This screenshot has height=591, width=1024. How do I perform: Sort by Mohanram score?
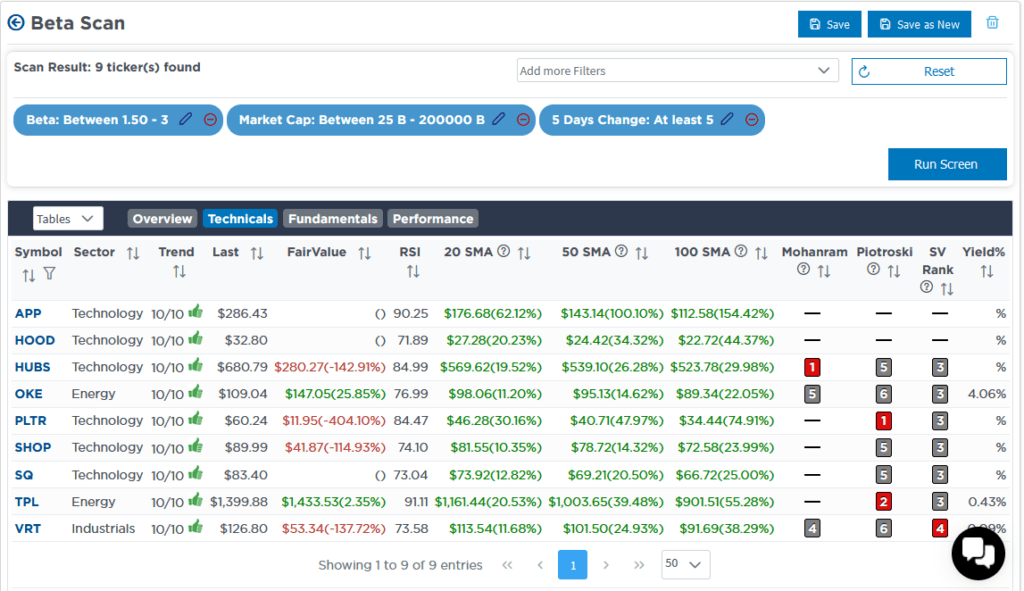(x=824, y=271)
